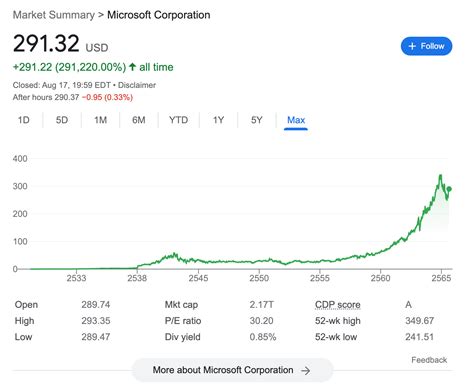Follow Microsoft Corporation stock
Image resolution: width=474 pixels, height=390 pixels.
[x=426, y=46]
